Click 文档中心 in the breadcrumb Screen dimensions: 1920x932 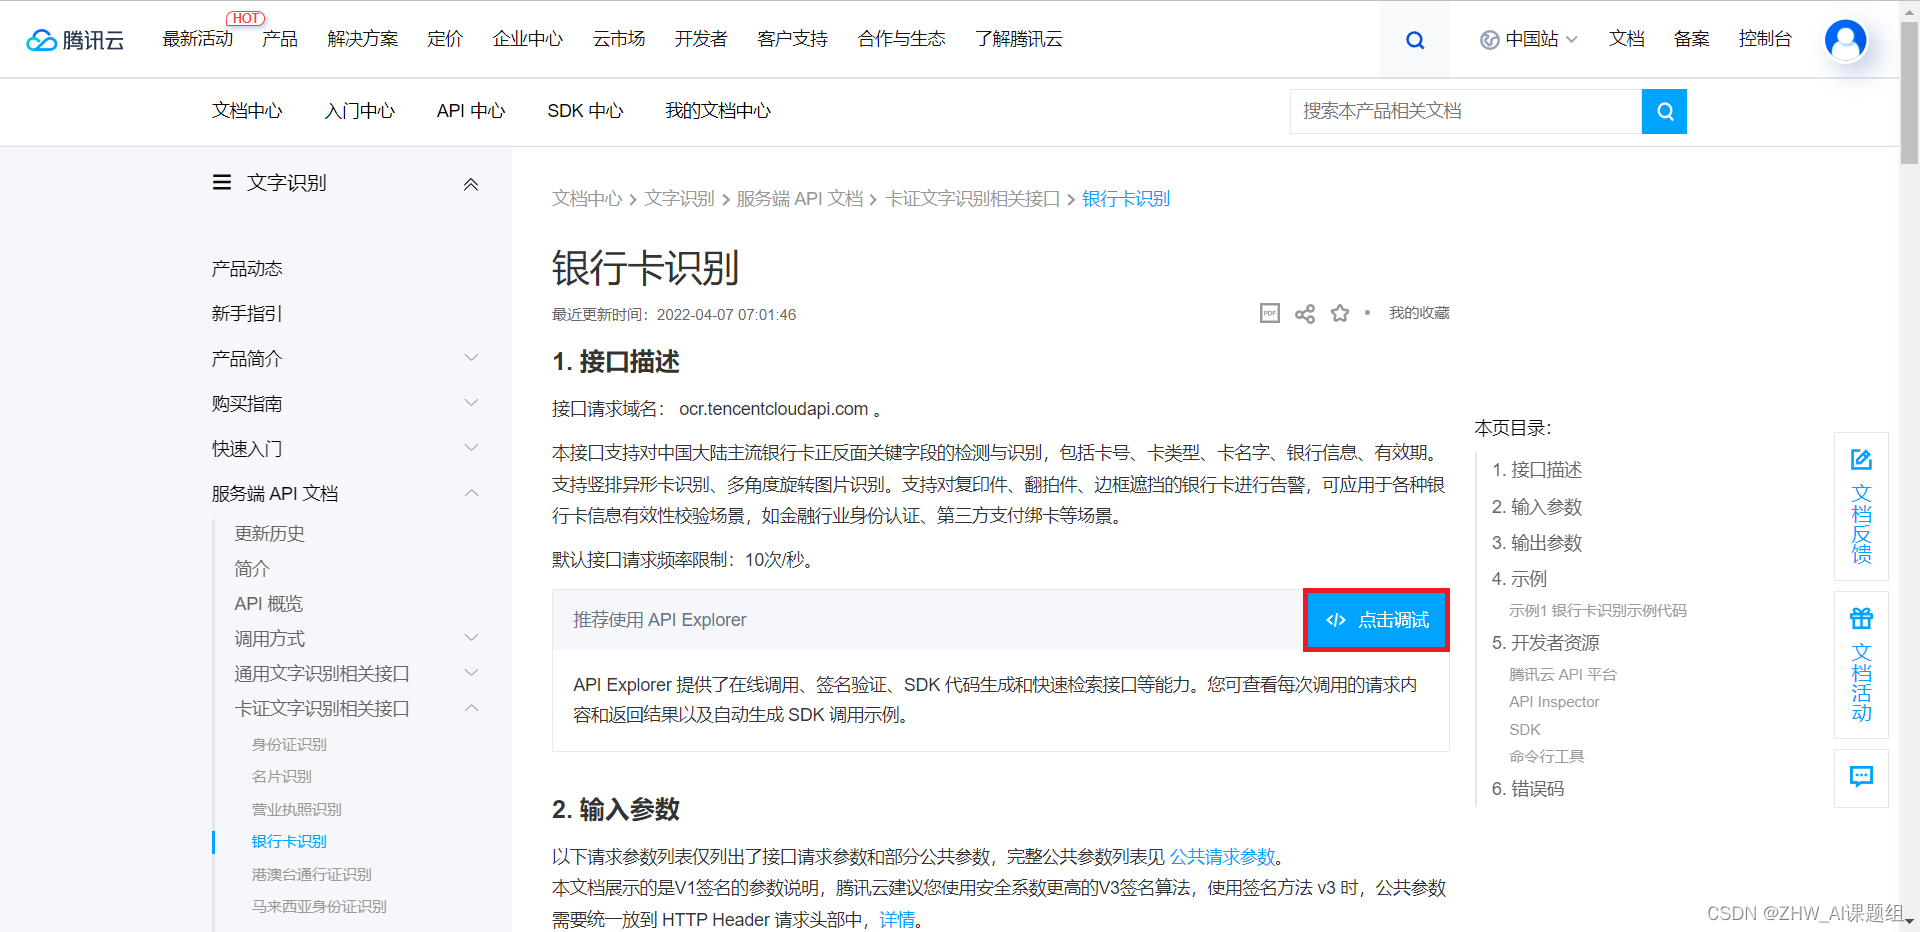(x=587, y=199)
